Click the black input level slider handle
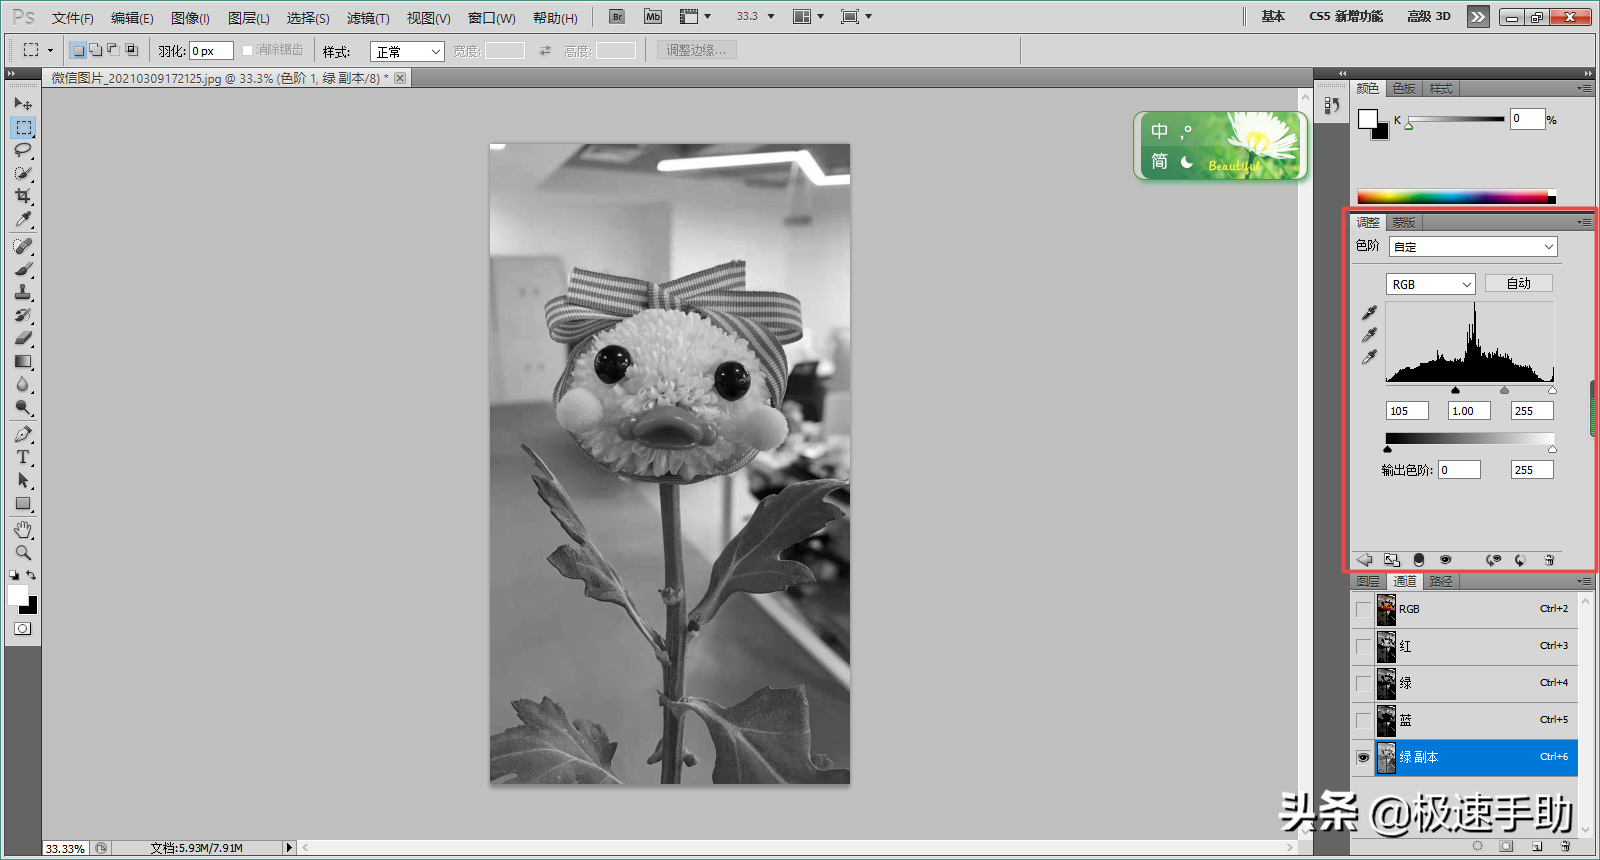1600x860 pixels. click(x=1455, y=390)
